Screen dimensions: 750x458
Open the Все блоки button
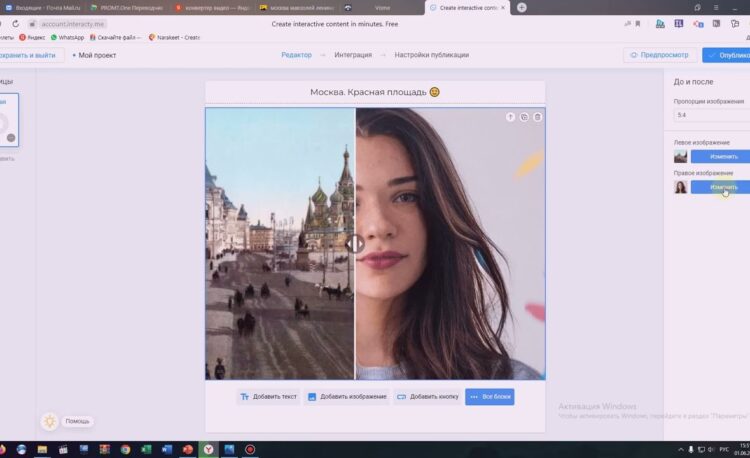point(489,397)
